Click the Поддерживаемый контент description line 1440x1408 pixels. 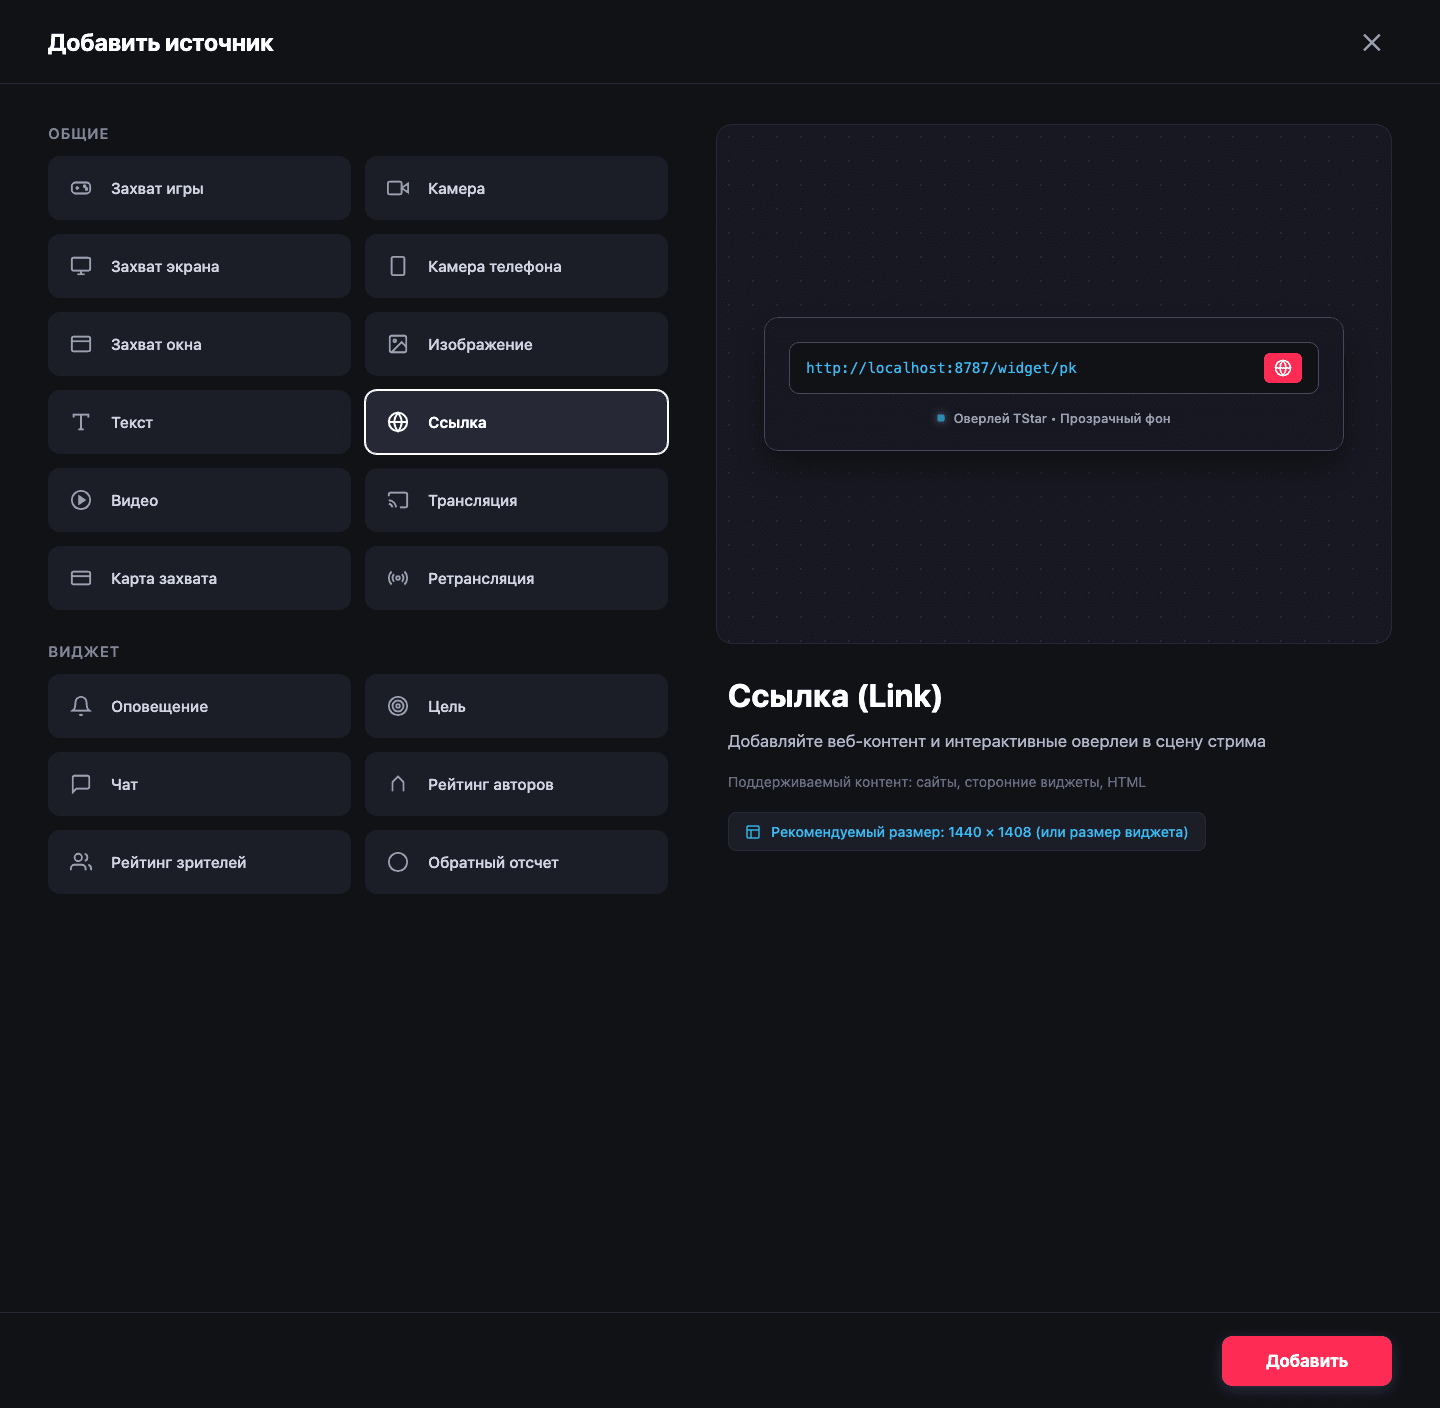(x=937, y=782)
